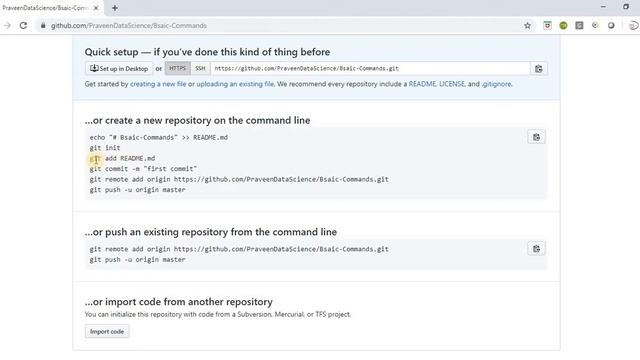Open the README link
640x360 pixels.
(422, 84)
